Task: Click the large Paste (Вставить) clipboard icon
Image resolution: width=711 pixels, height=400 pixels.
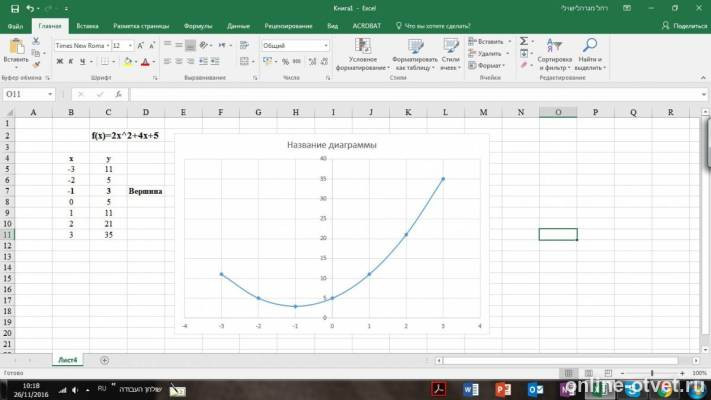Action: click(16, 47)
